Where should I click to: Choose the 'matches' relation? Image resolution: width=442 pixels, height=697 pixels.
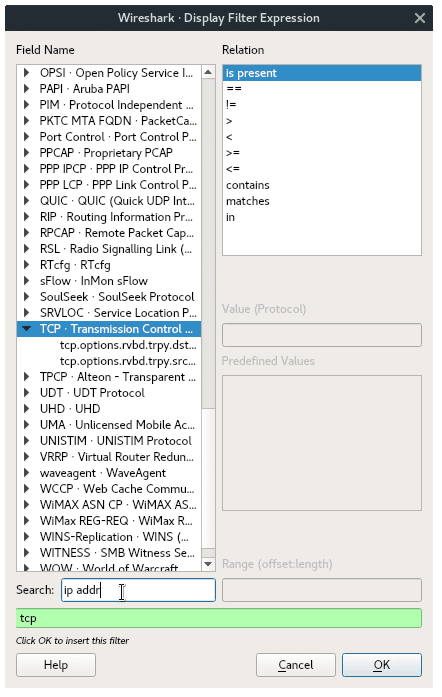point(322,201)
